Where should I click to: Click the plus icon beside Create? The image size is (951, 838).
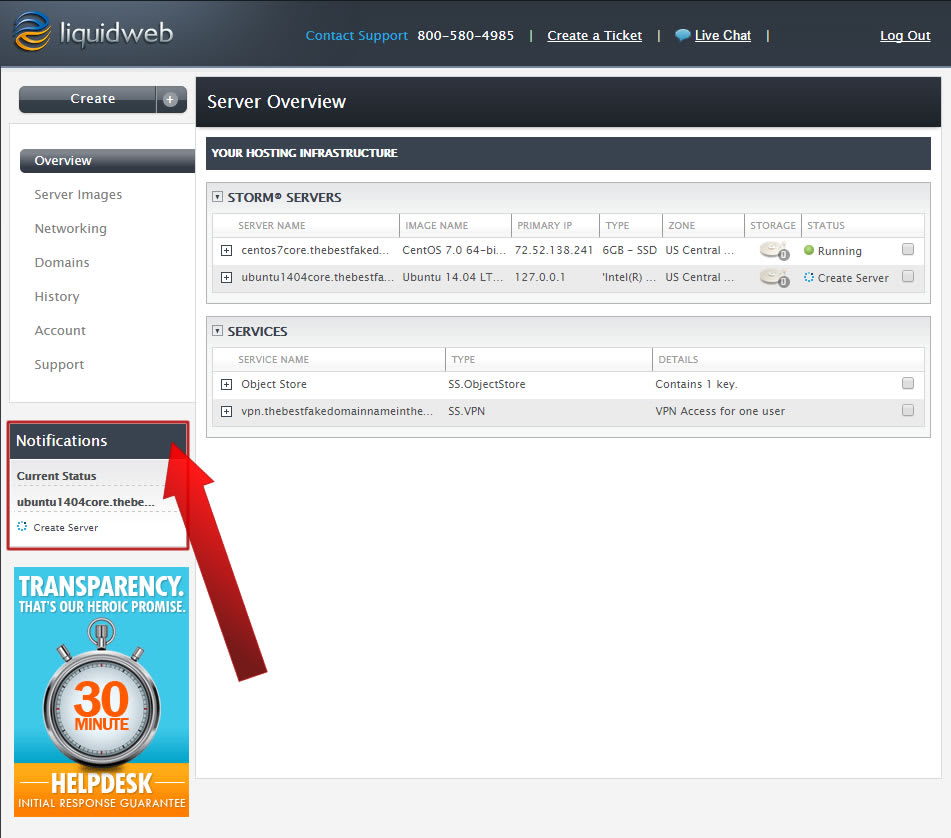(x=170, y=99)
